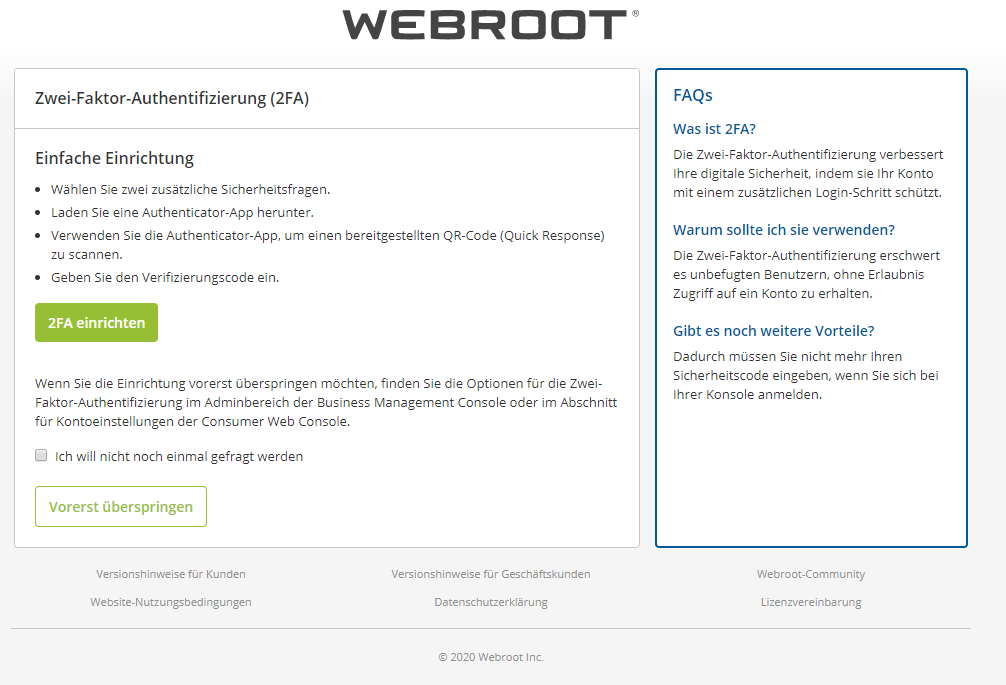Click the Webroot logo at top
The image size is (1006, 685).
pyautogui.click(x=491, y=24)
